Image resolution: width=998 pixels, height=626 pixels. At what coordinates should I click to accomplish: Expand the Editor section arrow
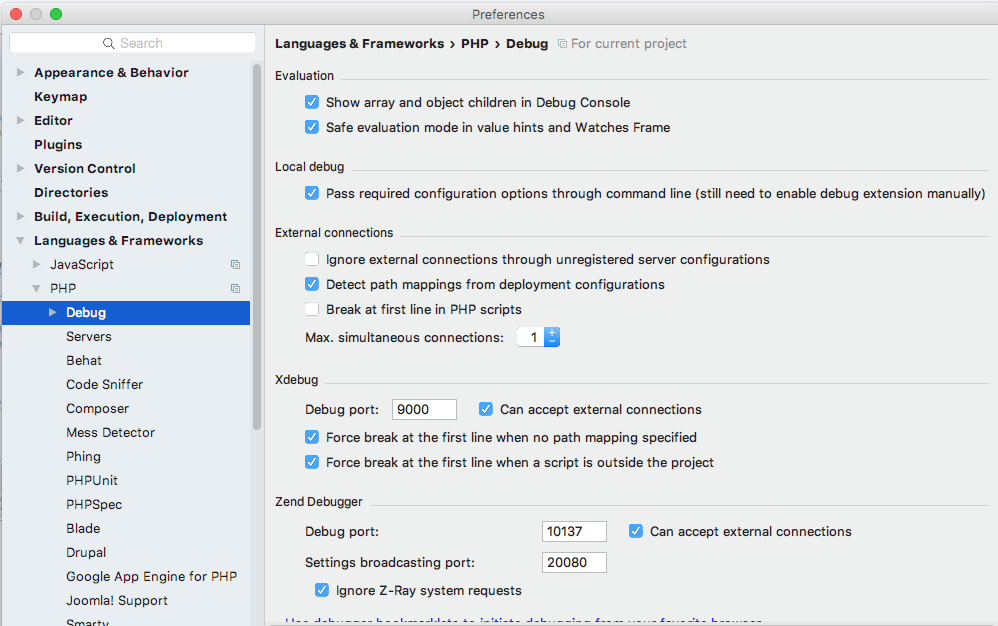click(20, 120)
